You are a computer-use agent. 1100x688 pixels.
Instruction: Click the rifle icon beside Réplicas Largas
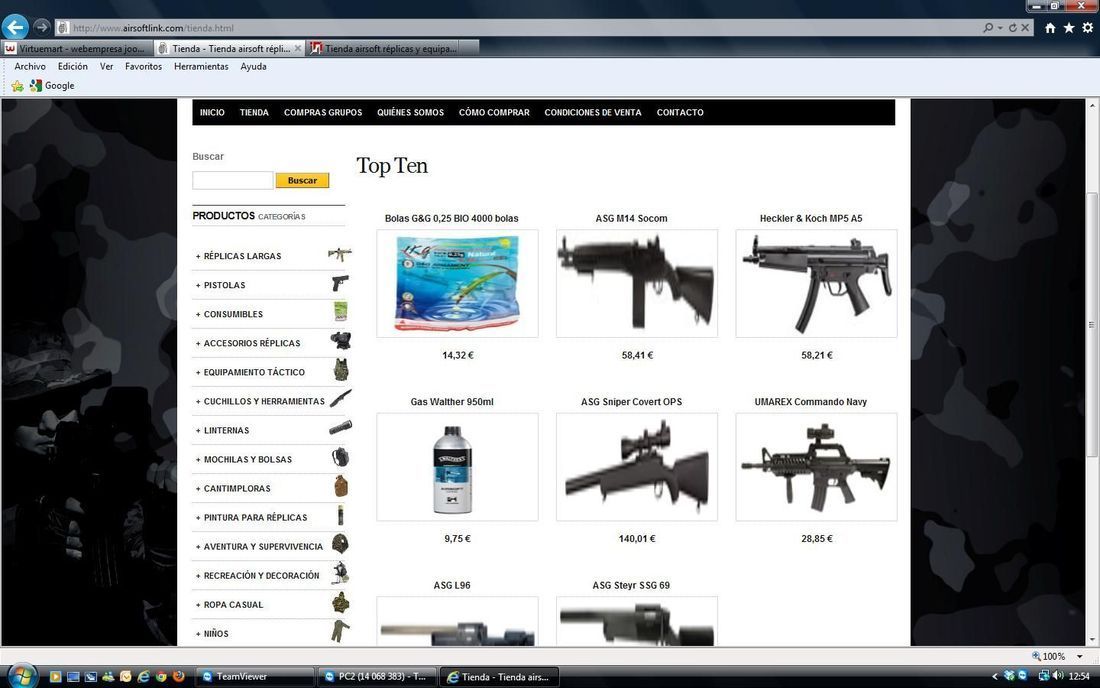coord(340,254)
